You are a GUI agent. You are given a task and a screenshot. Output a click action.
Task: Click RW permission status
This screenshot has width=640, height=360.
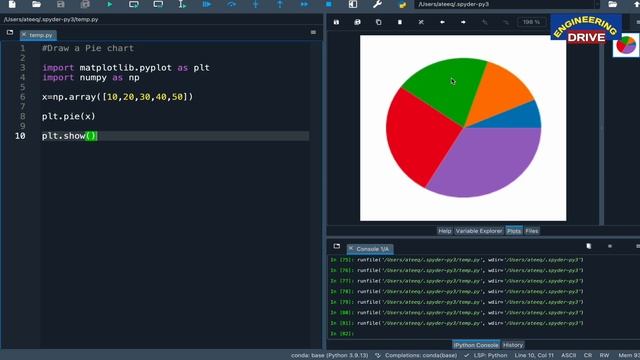point(604,356)
